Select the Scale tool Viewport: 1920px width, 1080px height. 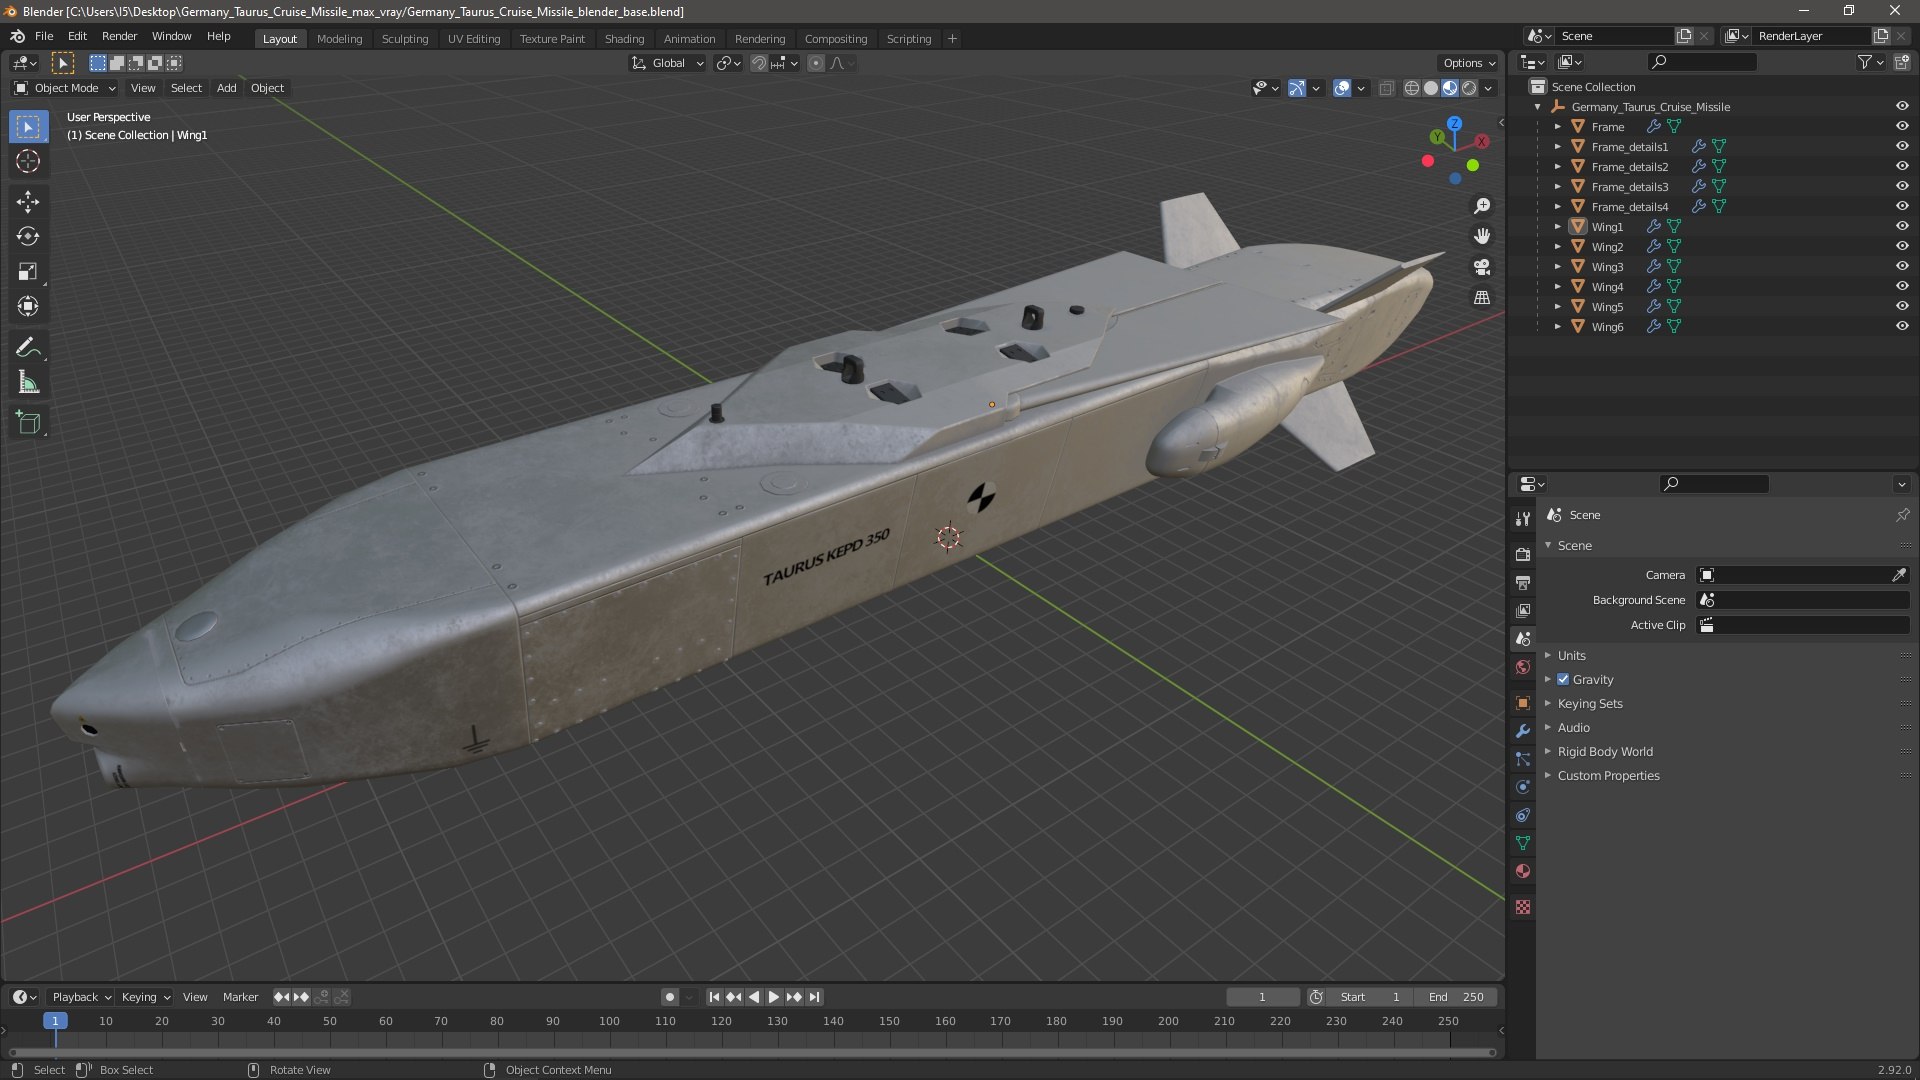click(28, 272)
